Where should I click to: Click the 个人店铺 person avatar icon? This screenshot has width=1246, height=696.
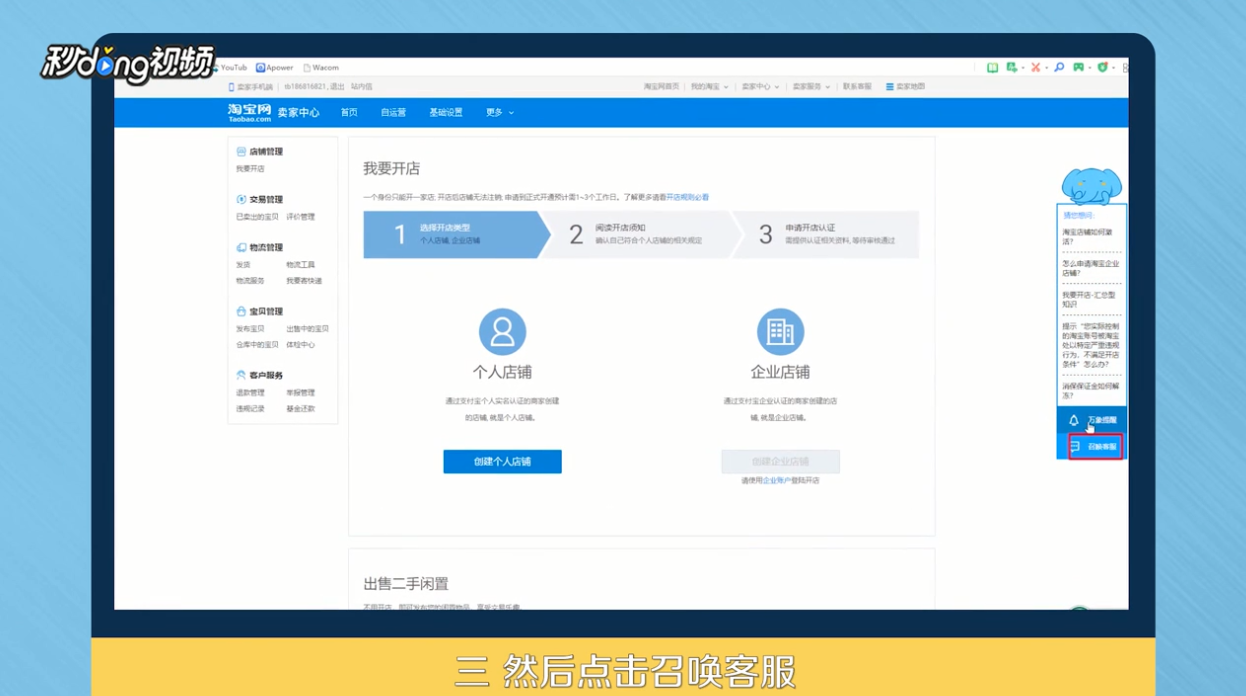click(x=502, y=331)
